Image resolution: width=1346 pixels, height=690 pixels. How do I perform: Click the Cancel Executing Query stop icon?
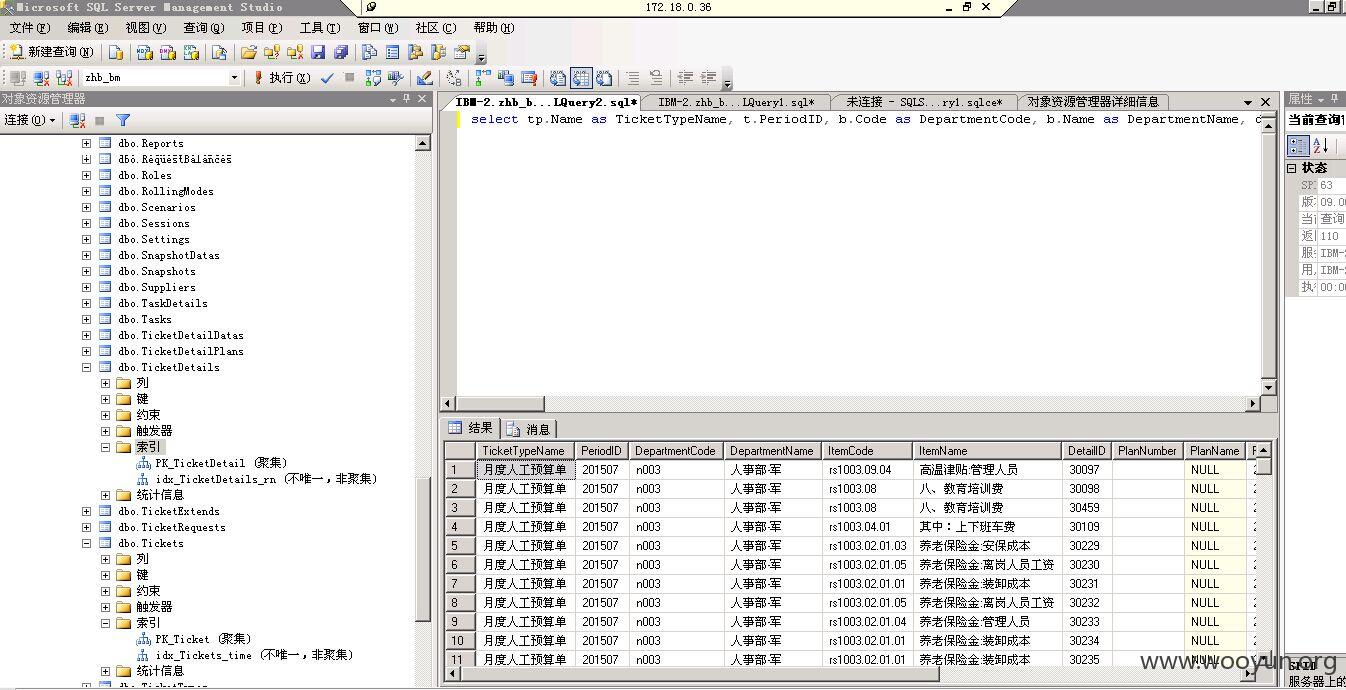349,77
